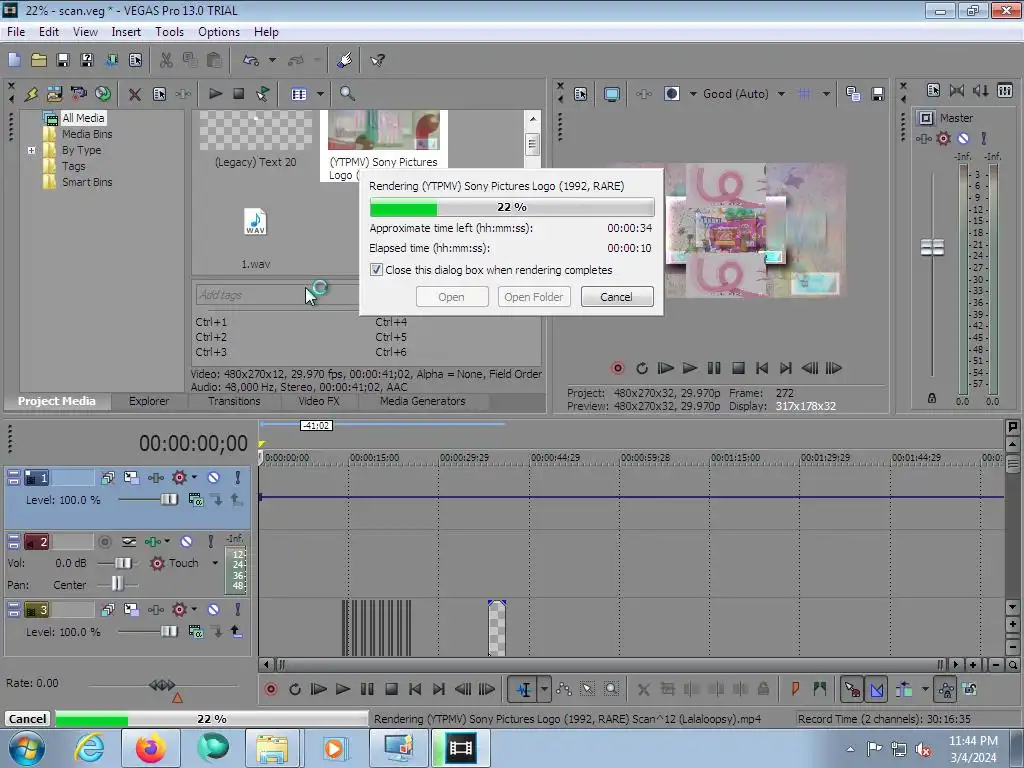
Task: Toggle Solo on video track 1
Action: coord(238,477)
